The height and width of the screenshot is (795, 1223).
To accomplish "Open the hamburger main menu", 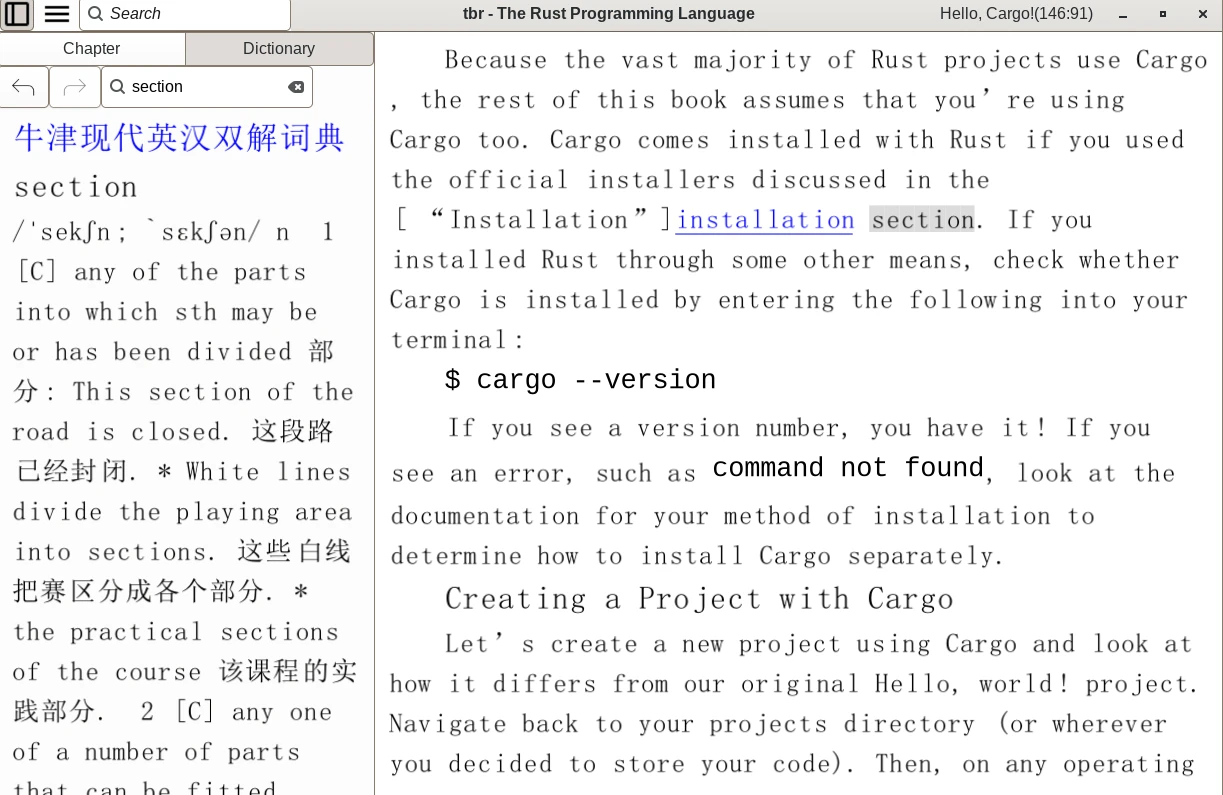I will [x=57, y=14].
